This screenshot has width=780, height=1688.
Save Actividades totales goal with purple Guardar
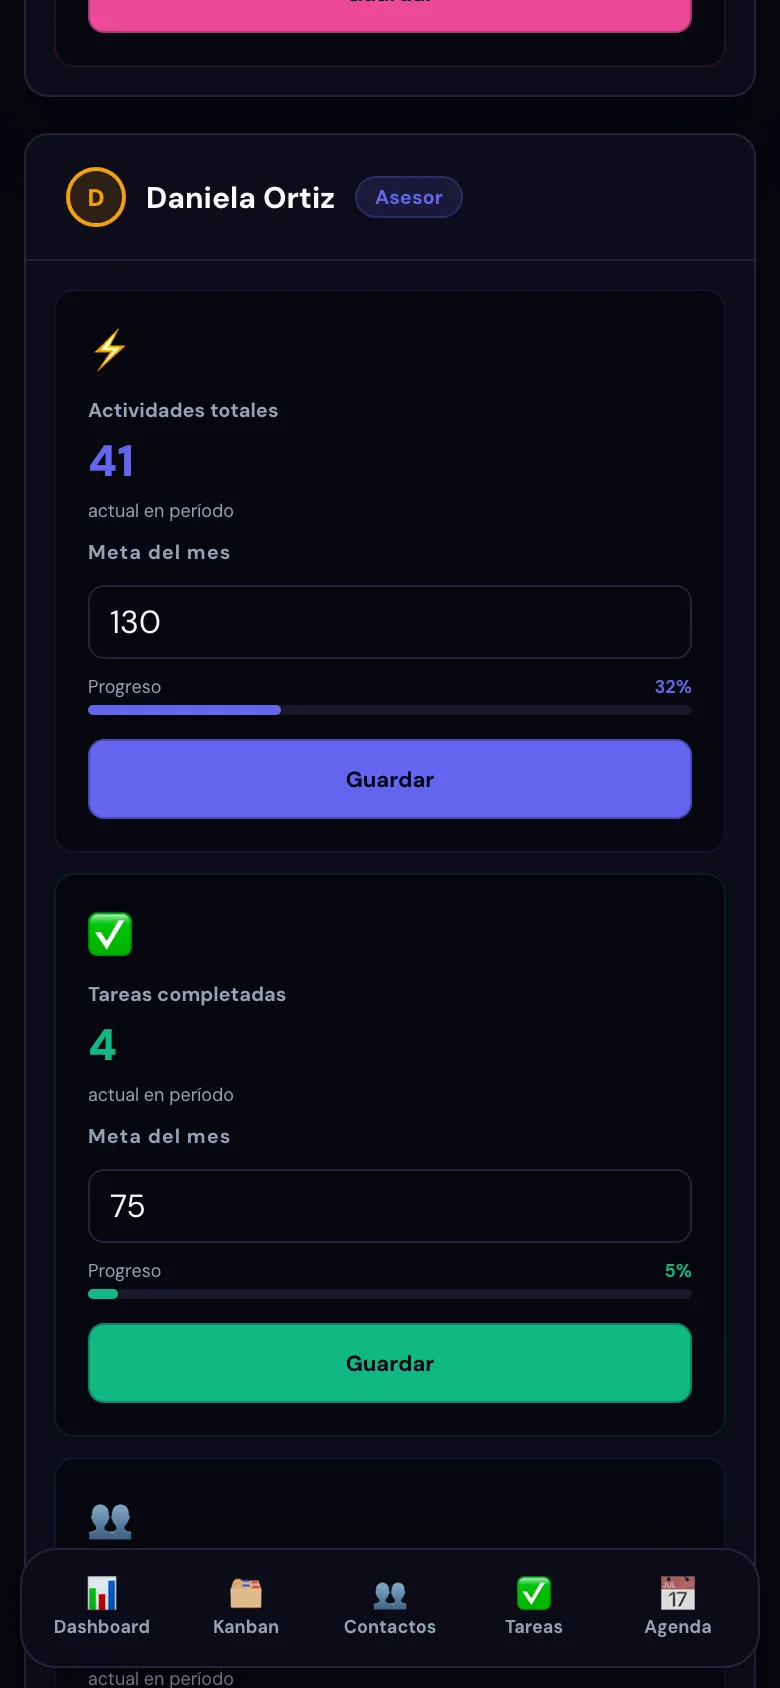tap(390, 779)
